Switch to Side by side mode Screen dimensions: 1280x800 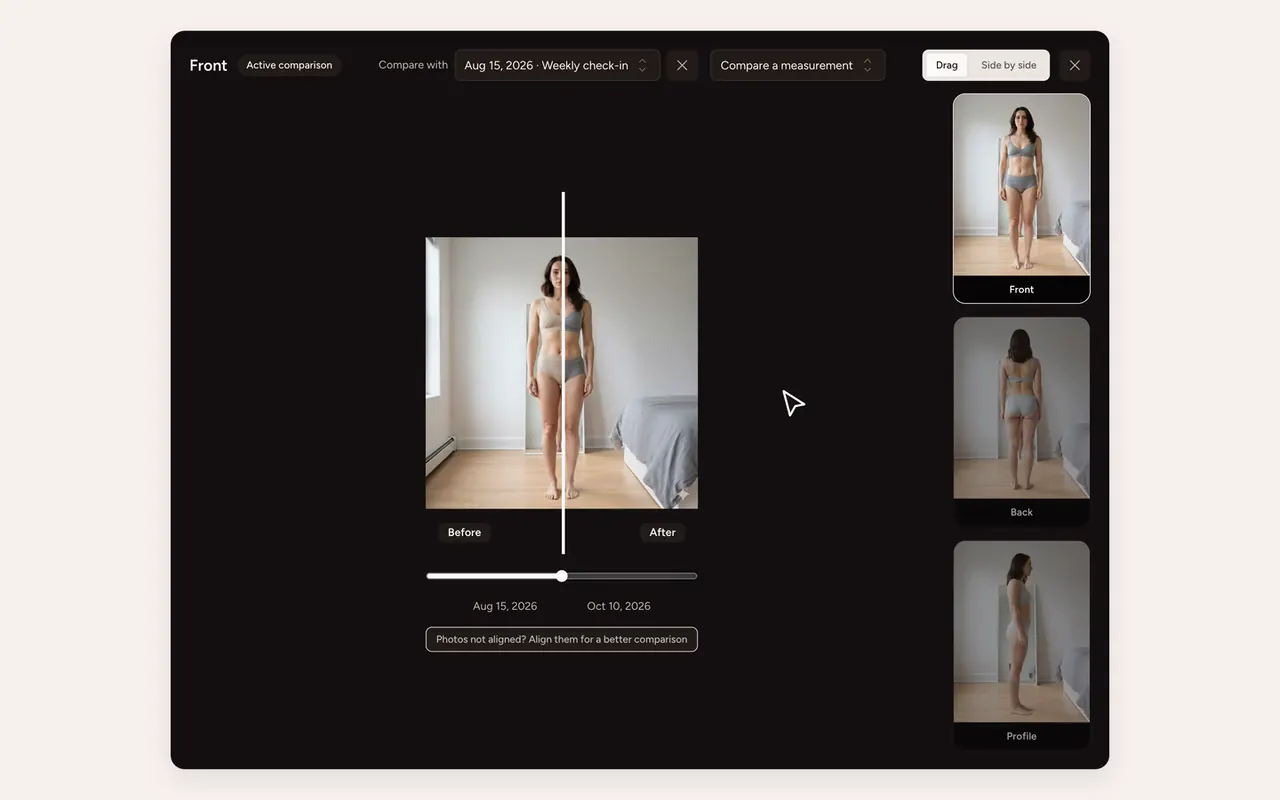1008,65
